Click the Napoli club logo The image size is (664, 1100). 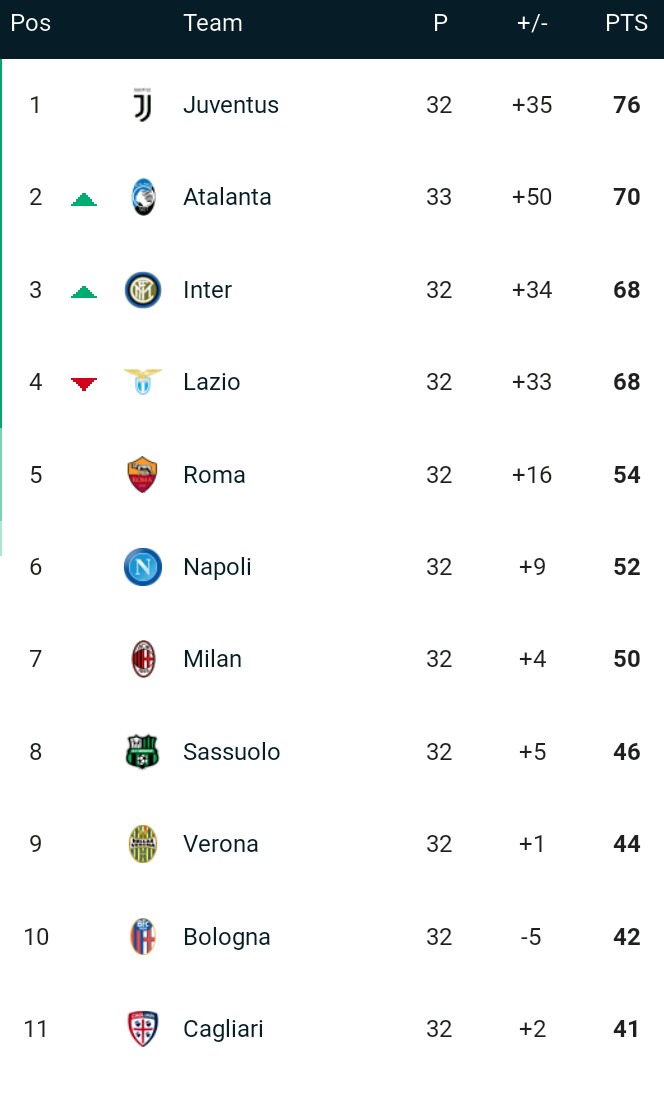point(143,567)
